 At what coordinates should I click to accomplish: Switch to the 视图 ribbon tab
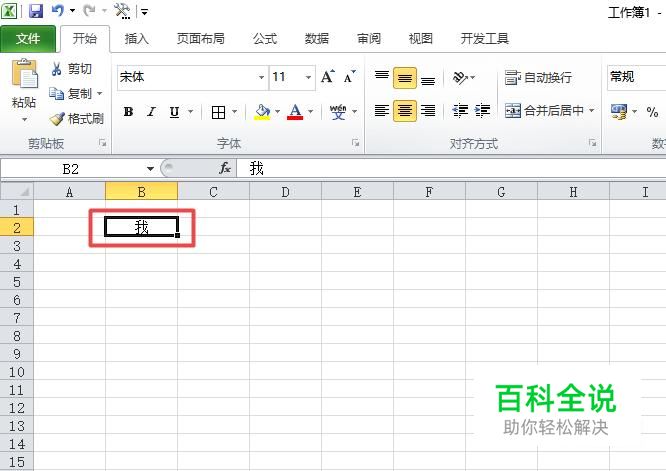pyautogui.click(x=420, y=39)
